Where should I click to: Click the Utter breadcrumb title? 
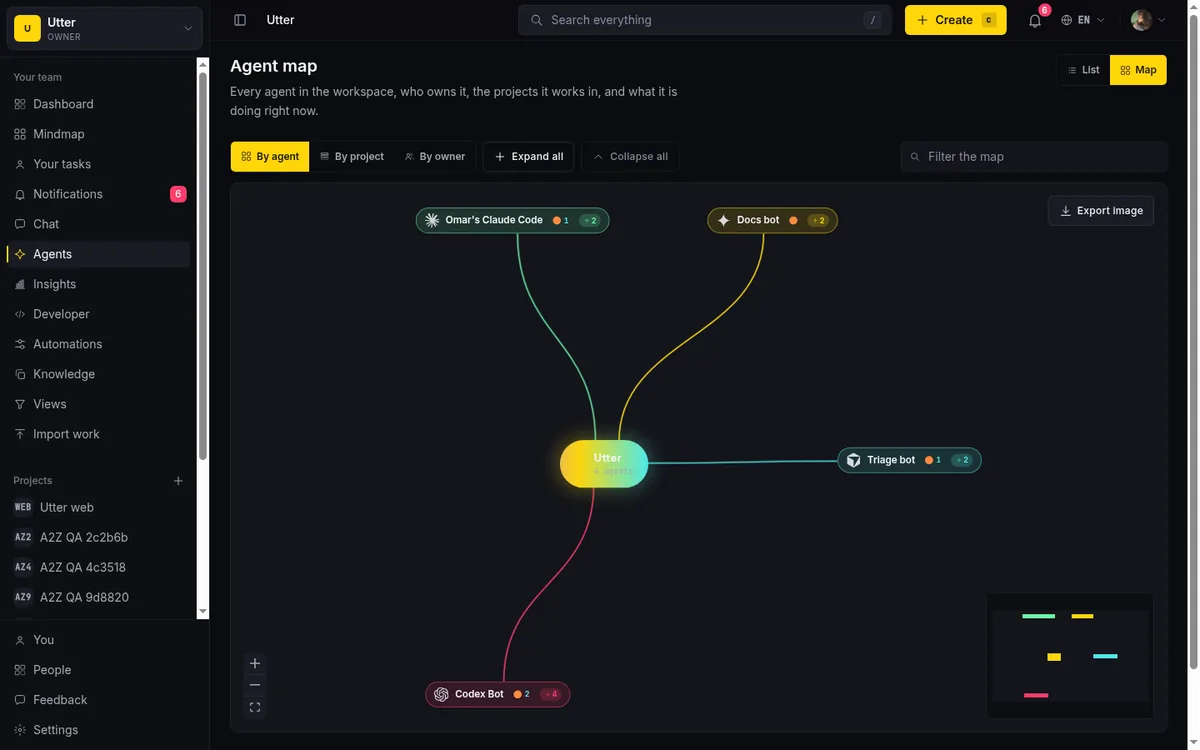280,20
